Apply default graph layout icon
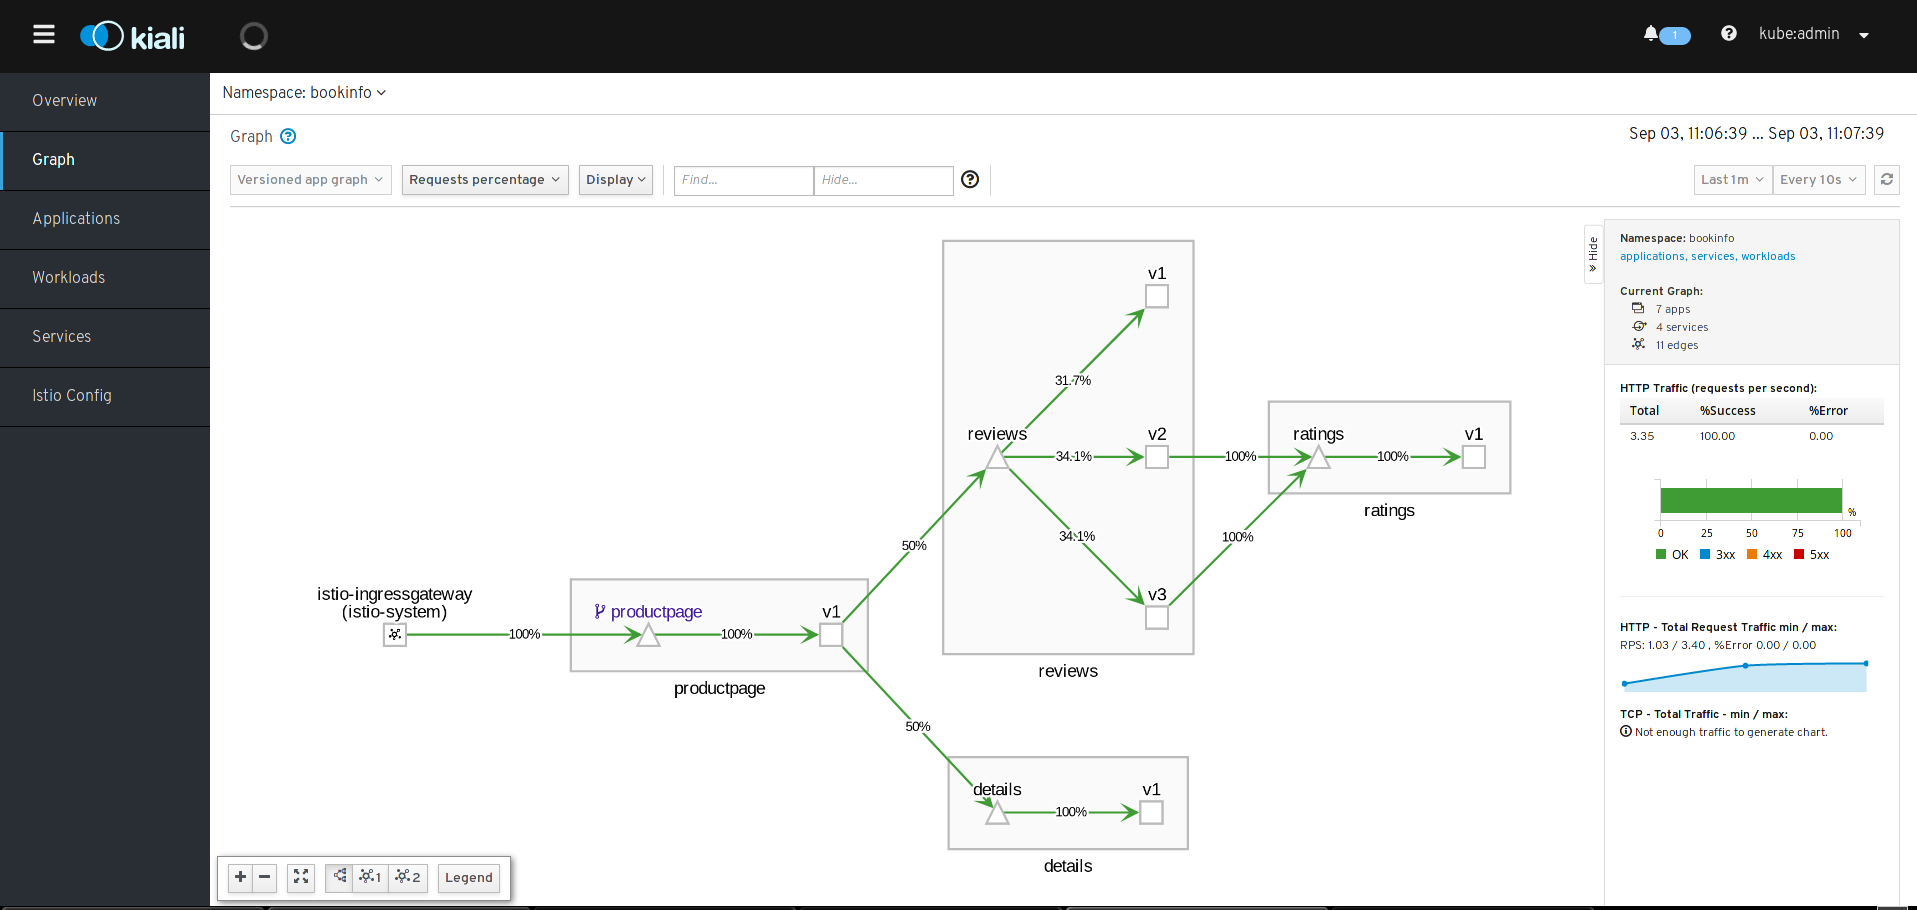The width and height of the screenshot is (1917, 910). tap(340, 877)
